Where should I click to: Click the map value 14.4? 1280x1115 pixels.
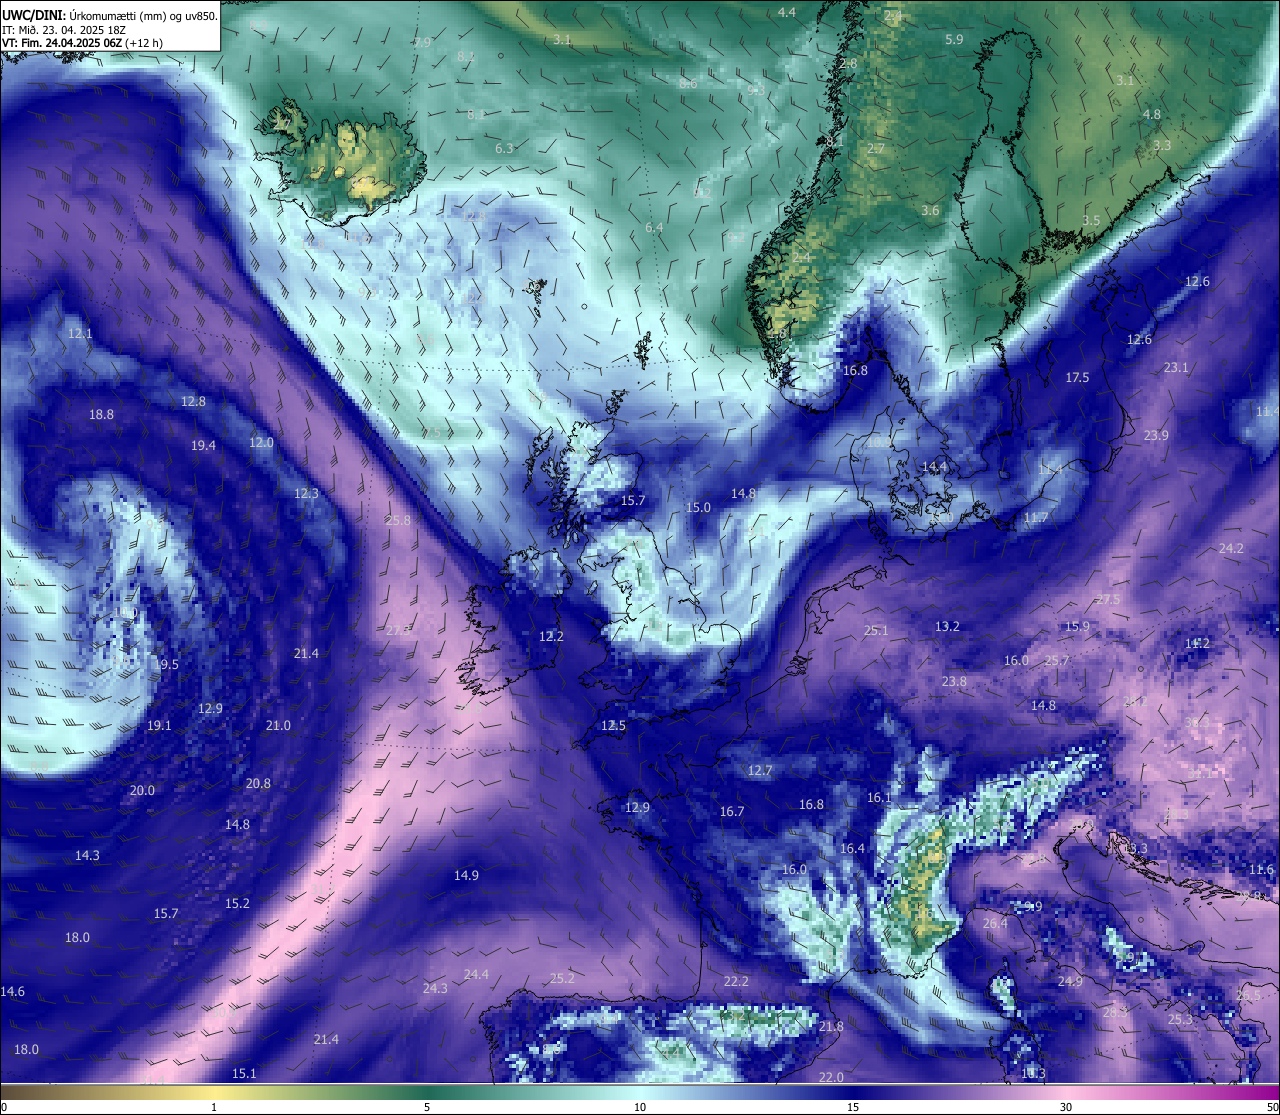(x=934, y=466)
